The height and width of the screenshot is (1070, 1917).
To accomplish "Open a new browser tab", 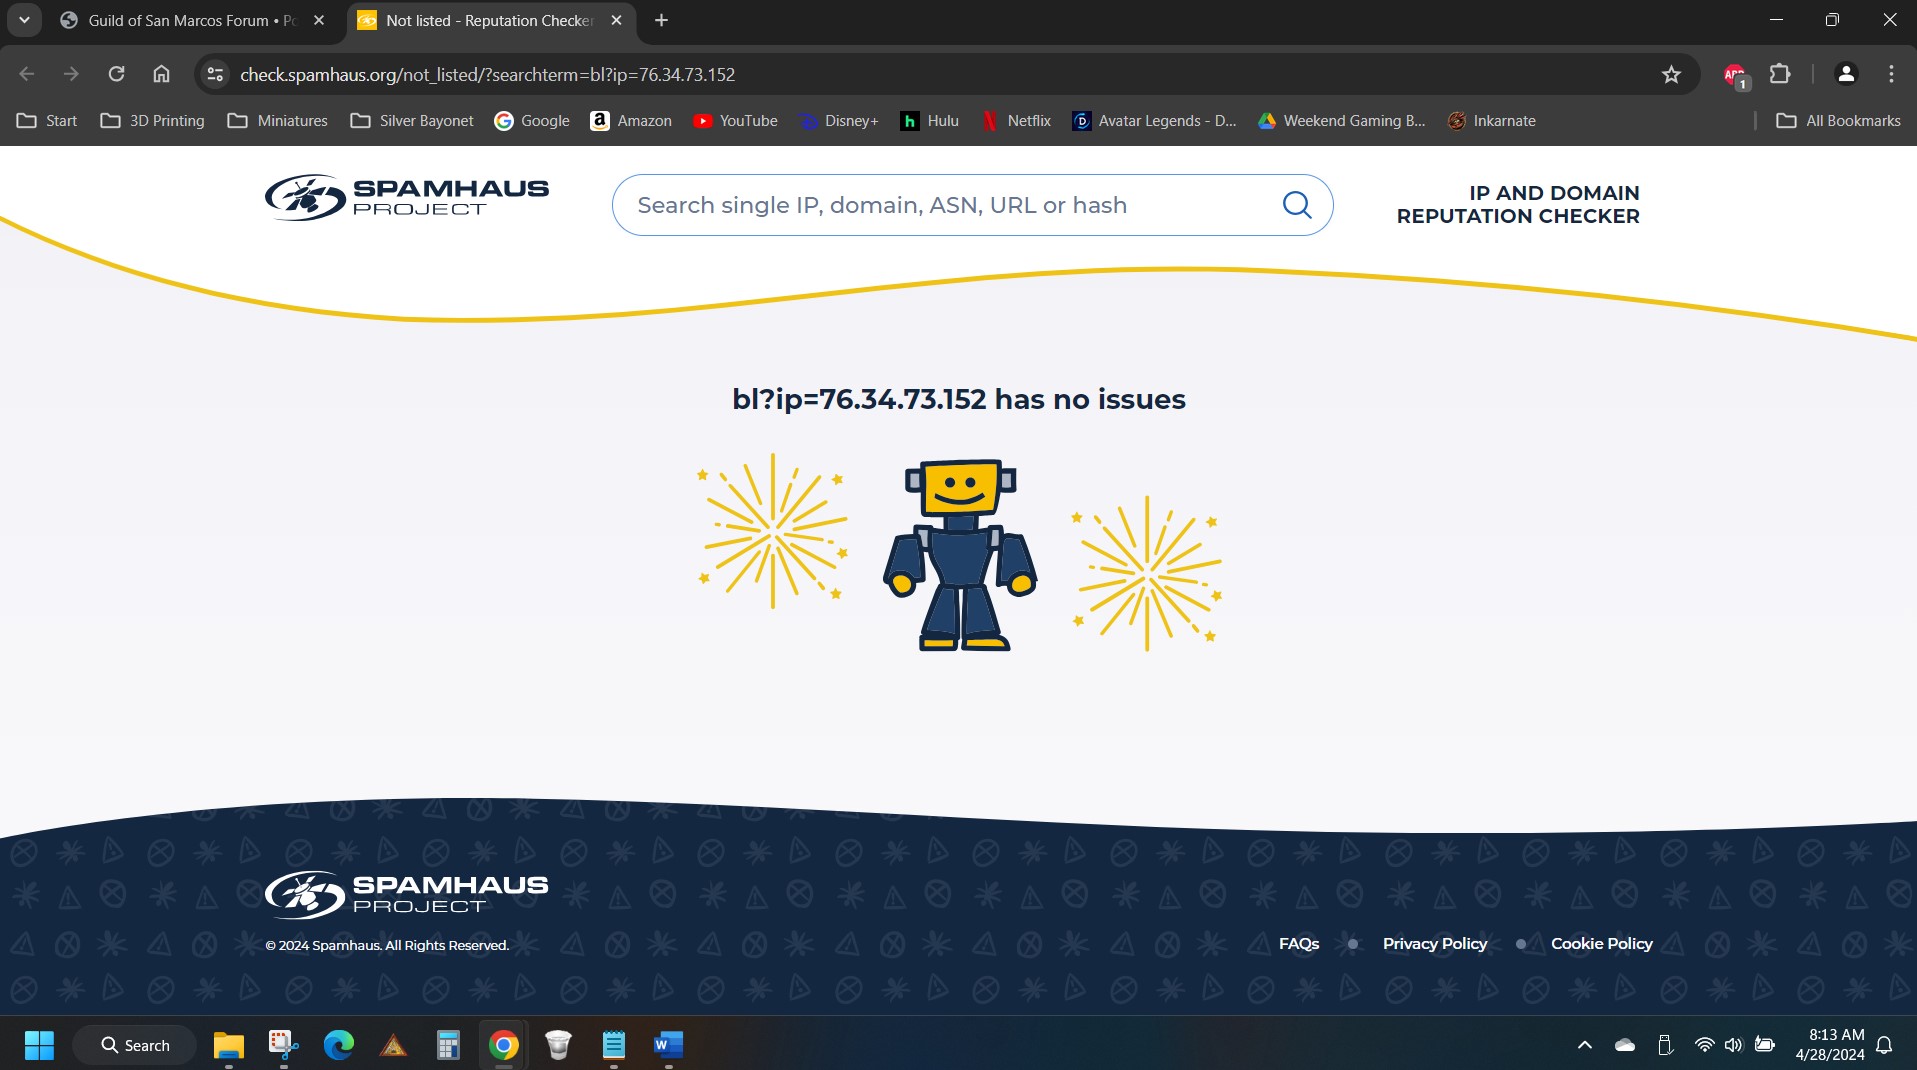I will pyautogui.click(x=661, y=20).
